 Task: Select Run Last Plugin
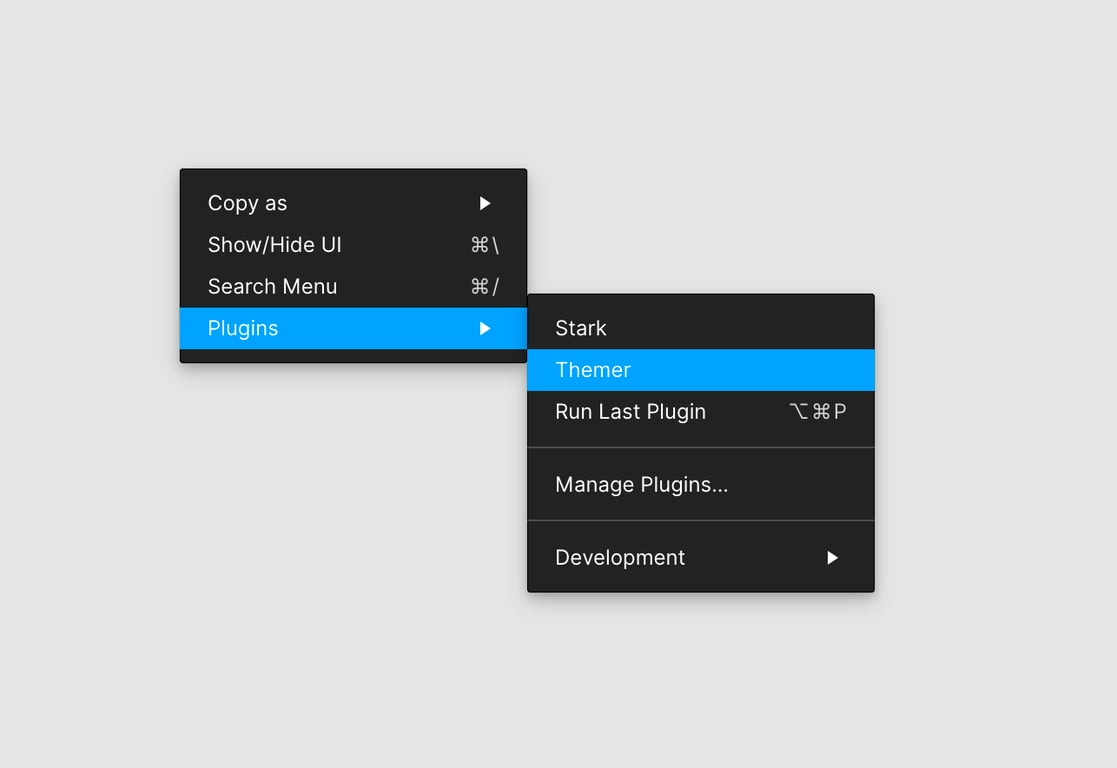tap(630, 412)
